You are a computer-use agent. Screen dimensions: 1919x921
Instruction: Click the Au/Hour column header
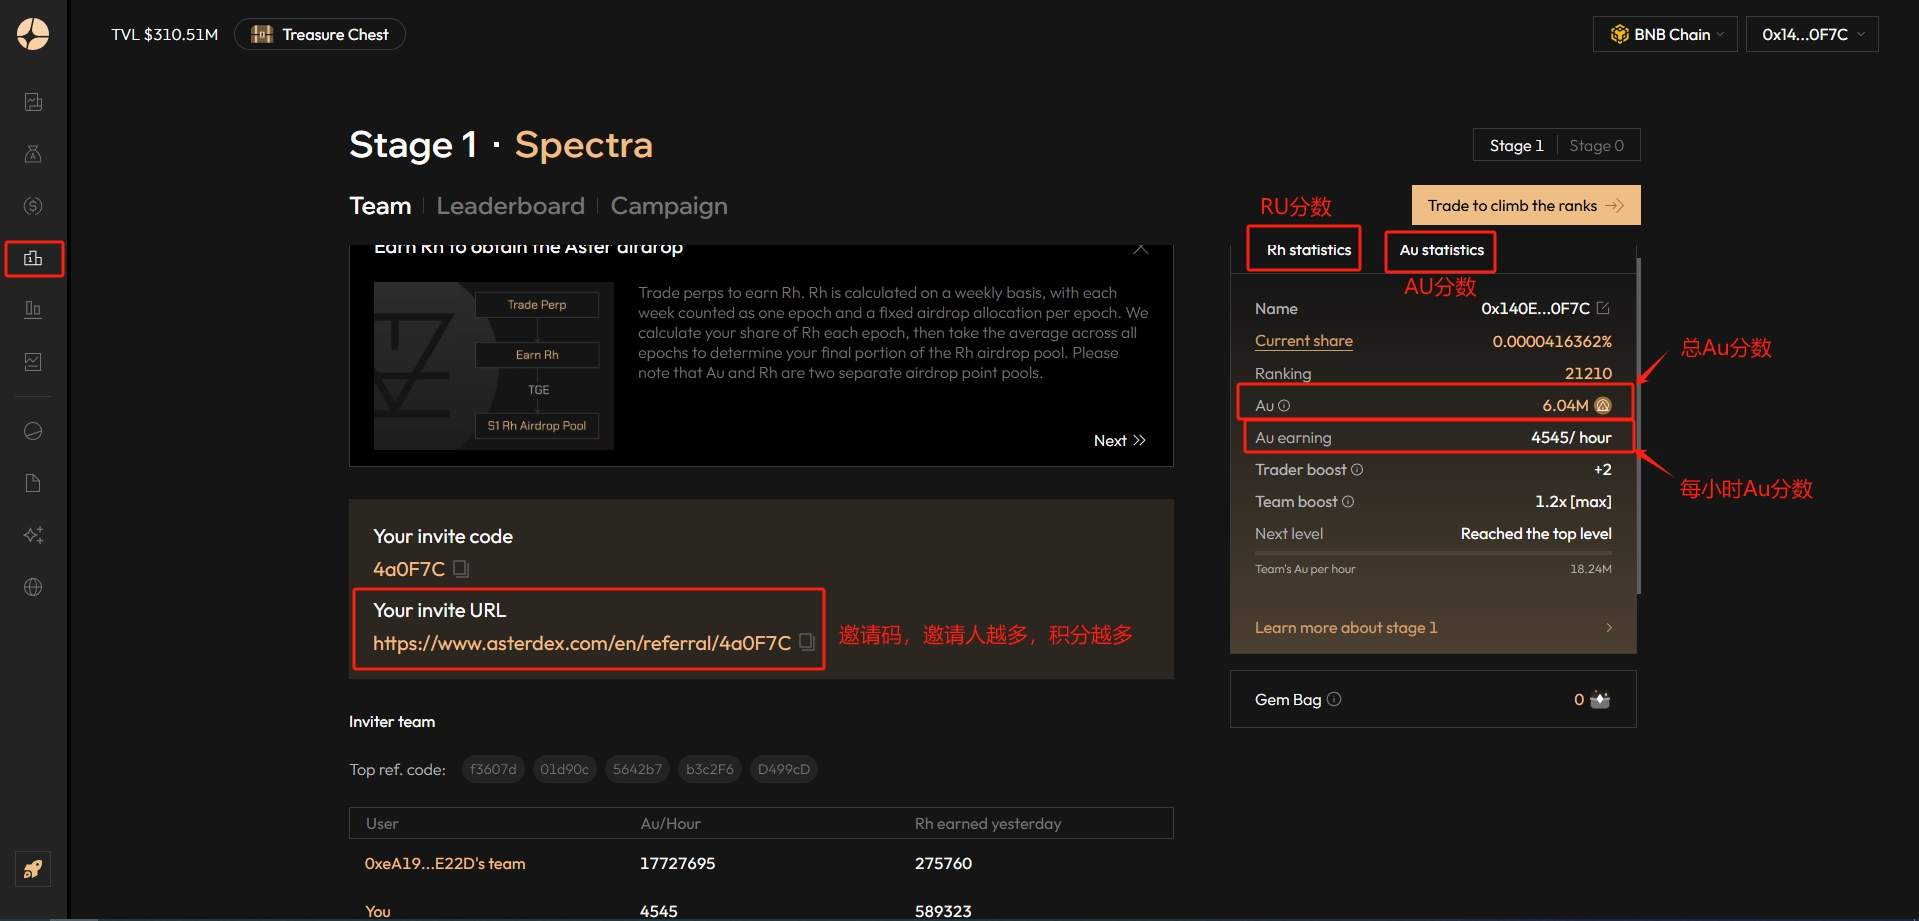coord(670,823)
